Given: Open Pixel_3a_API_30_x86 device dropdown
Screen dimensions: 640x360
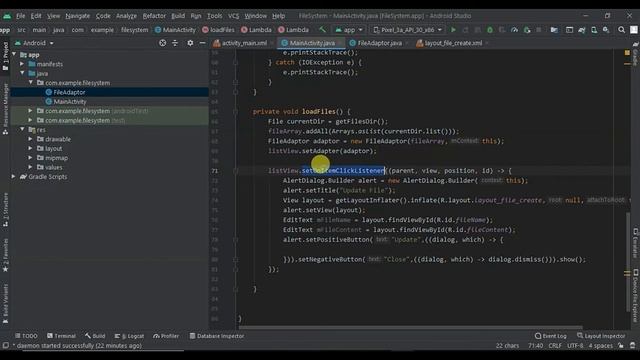Looking at the screenshot, I should click(407, 30).
